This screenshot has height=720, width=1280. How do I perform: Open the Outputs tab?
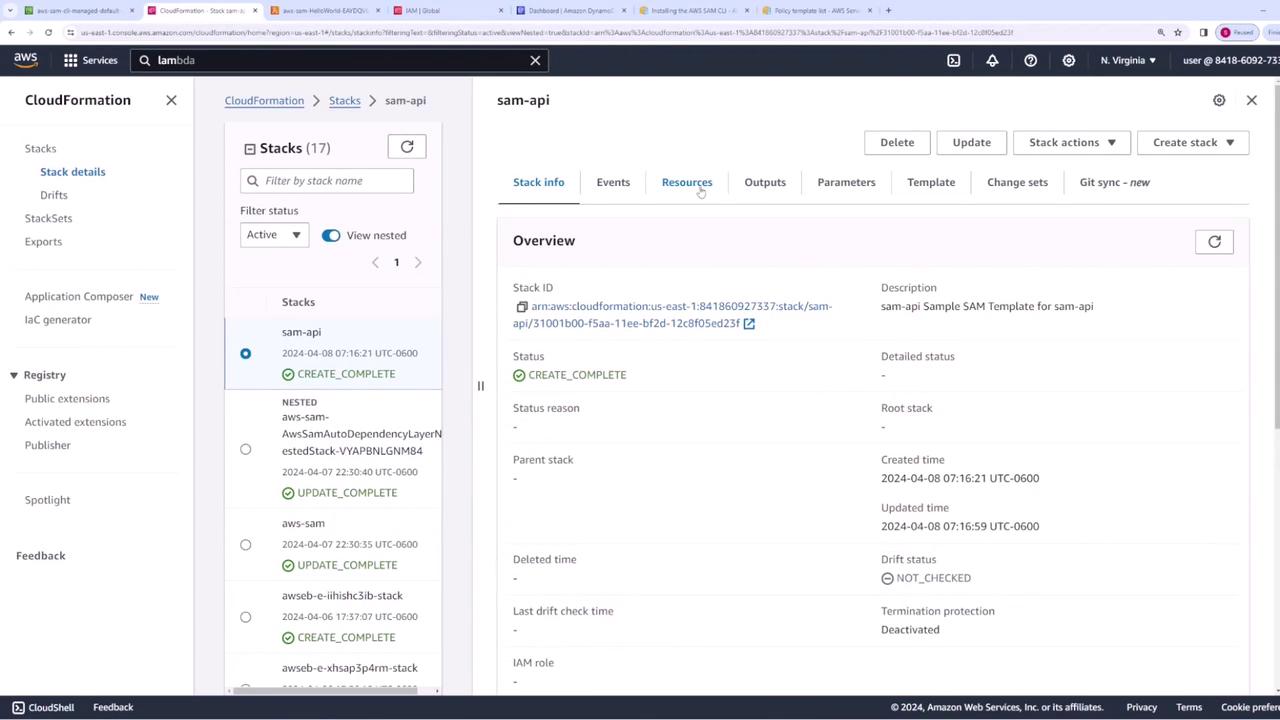point(765,182)
